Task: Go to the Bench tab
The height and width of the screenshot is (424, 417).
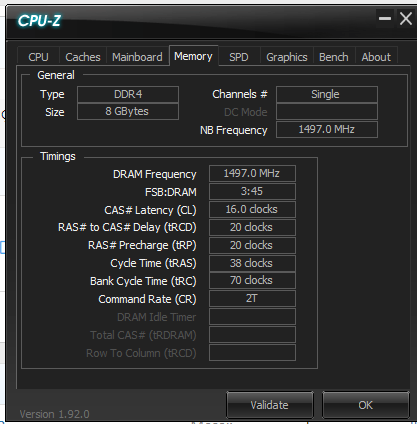Action: click(334, 57)
